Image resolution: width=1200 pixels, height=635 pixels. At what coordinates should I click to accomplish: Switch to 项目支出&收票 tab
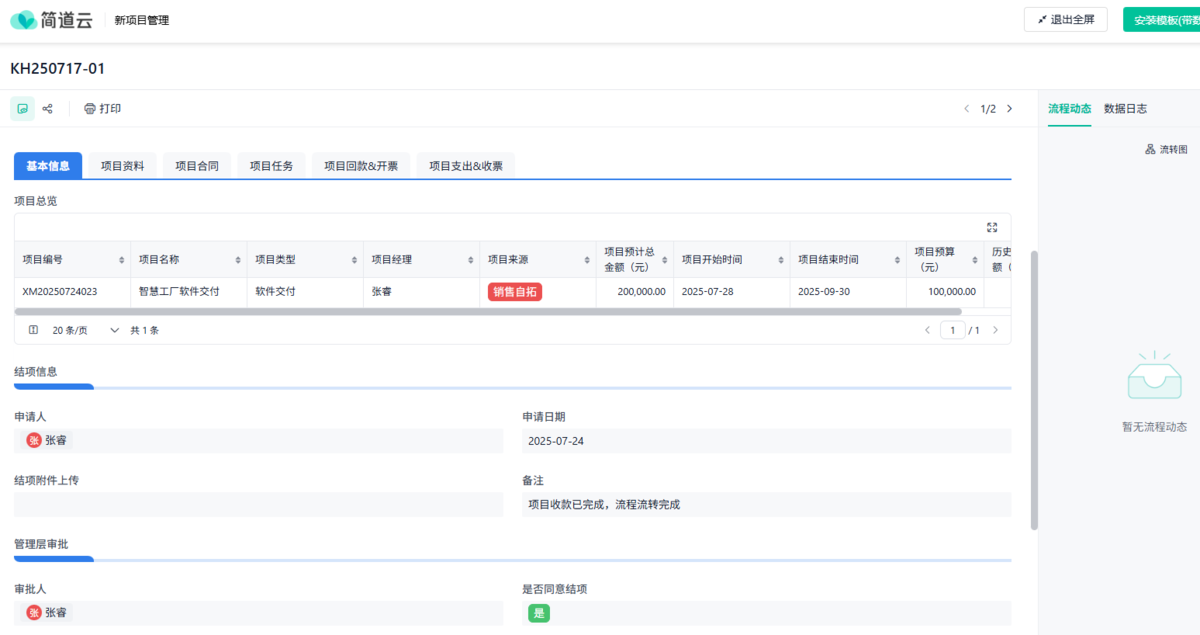(x=466, y=166)
